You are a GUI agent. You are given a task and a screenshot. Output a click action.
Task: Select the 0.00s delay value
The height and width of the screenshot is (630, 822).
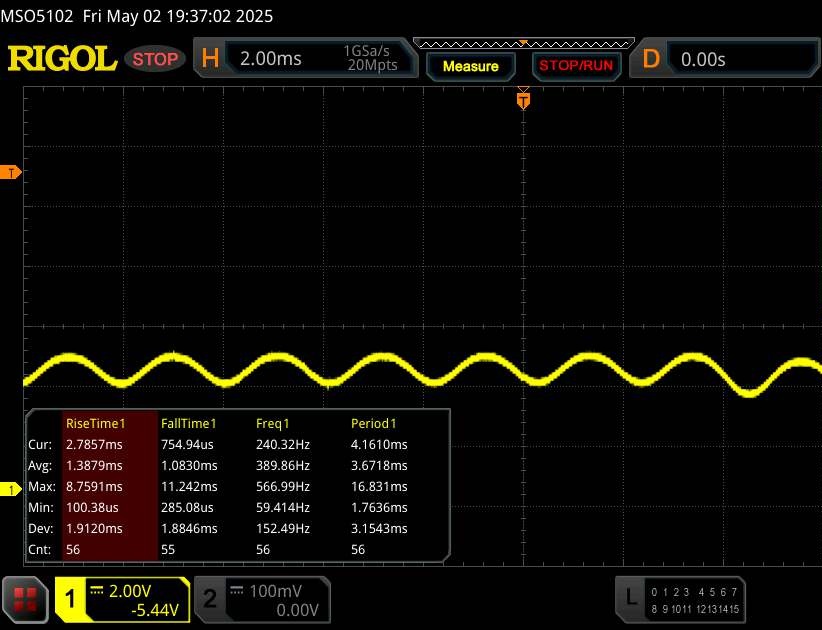pyautogui.click(x=703, y=59)
